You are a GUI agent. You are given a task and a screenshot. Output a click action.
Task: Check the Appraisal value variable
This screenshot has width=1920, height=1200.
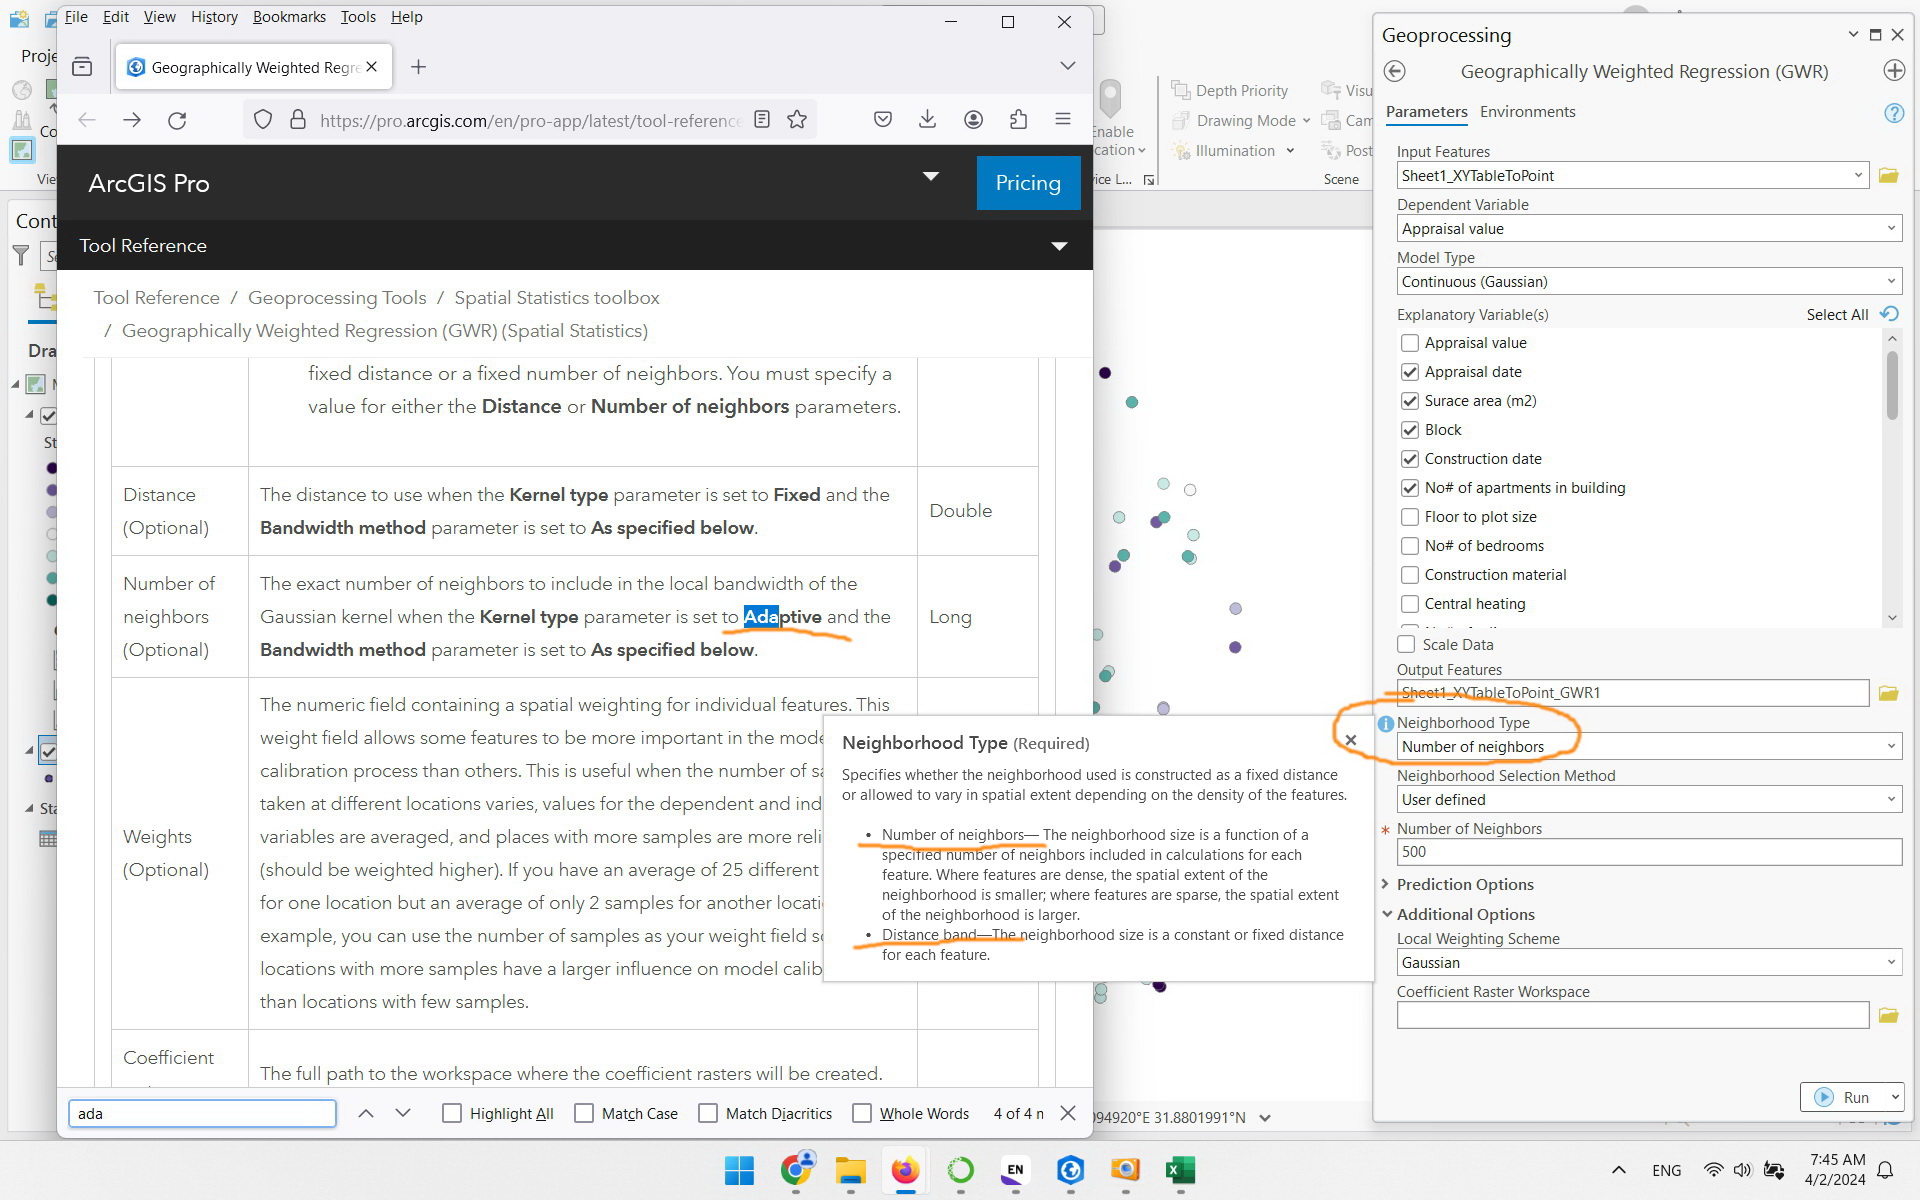tap(1410, 343)
